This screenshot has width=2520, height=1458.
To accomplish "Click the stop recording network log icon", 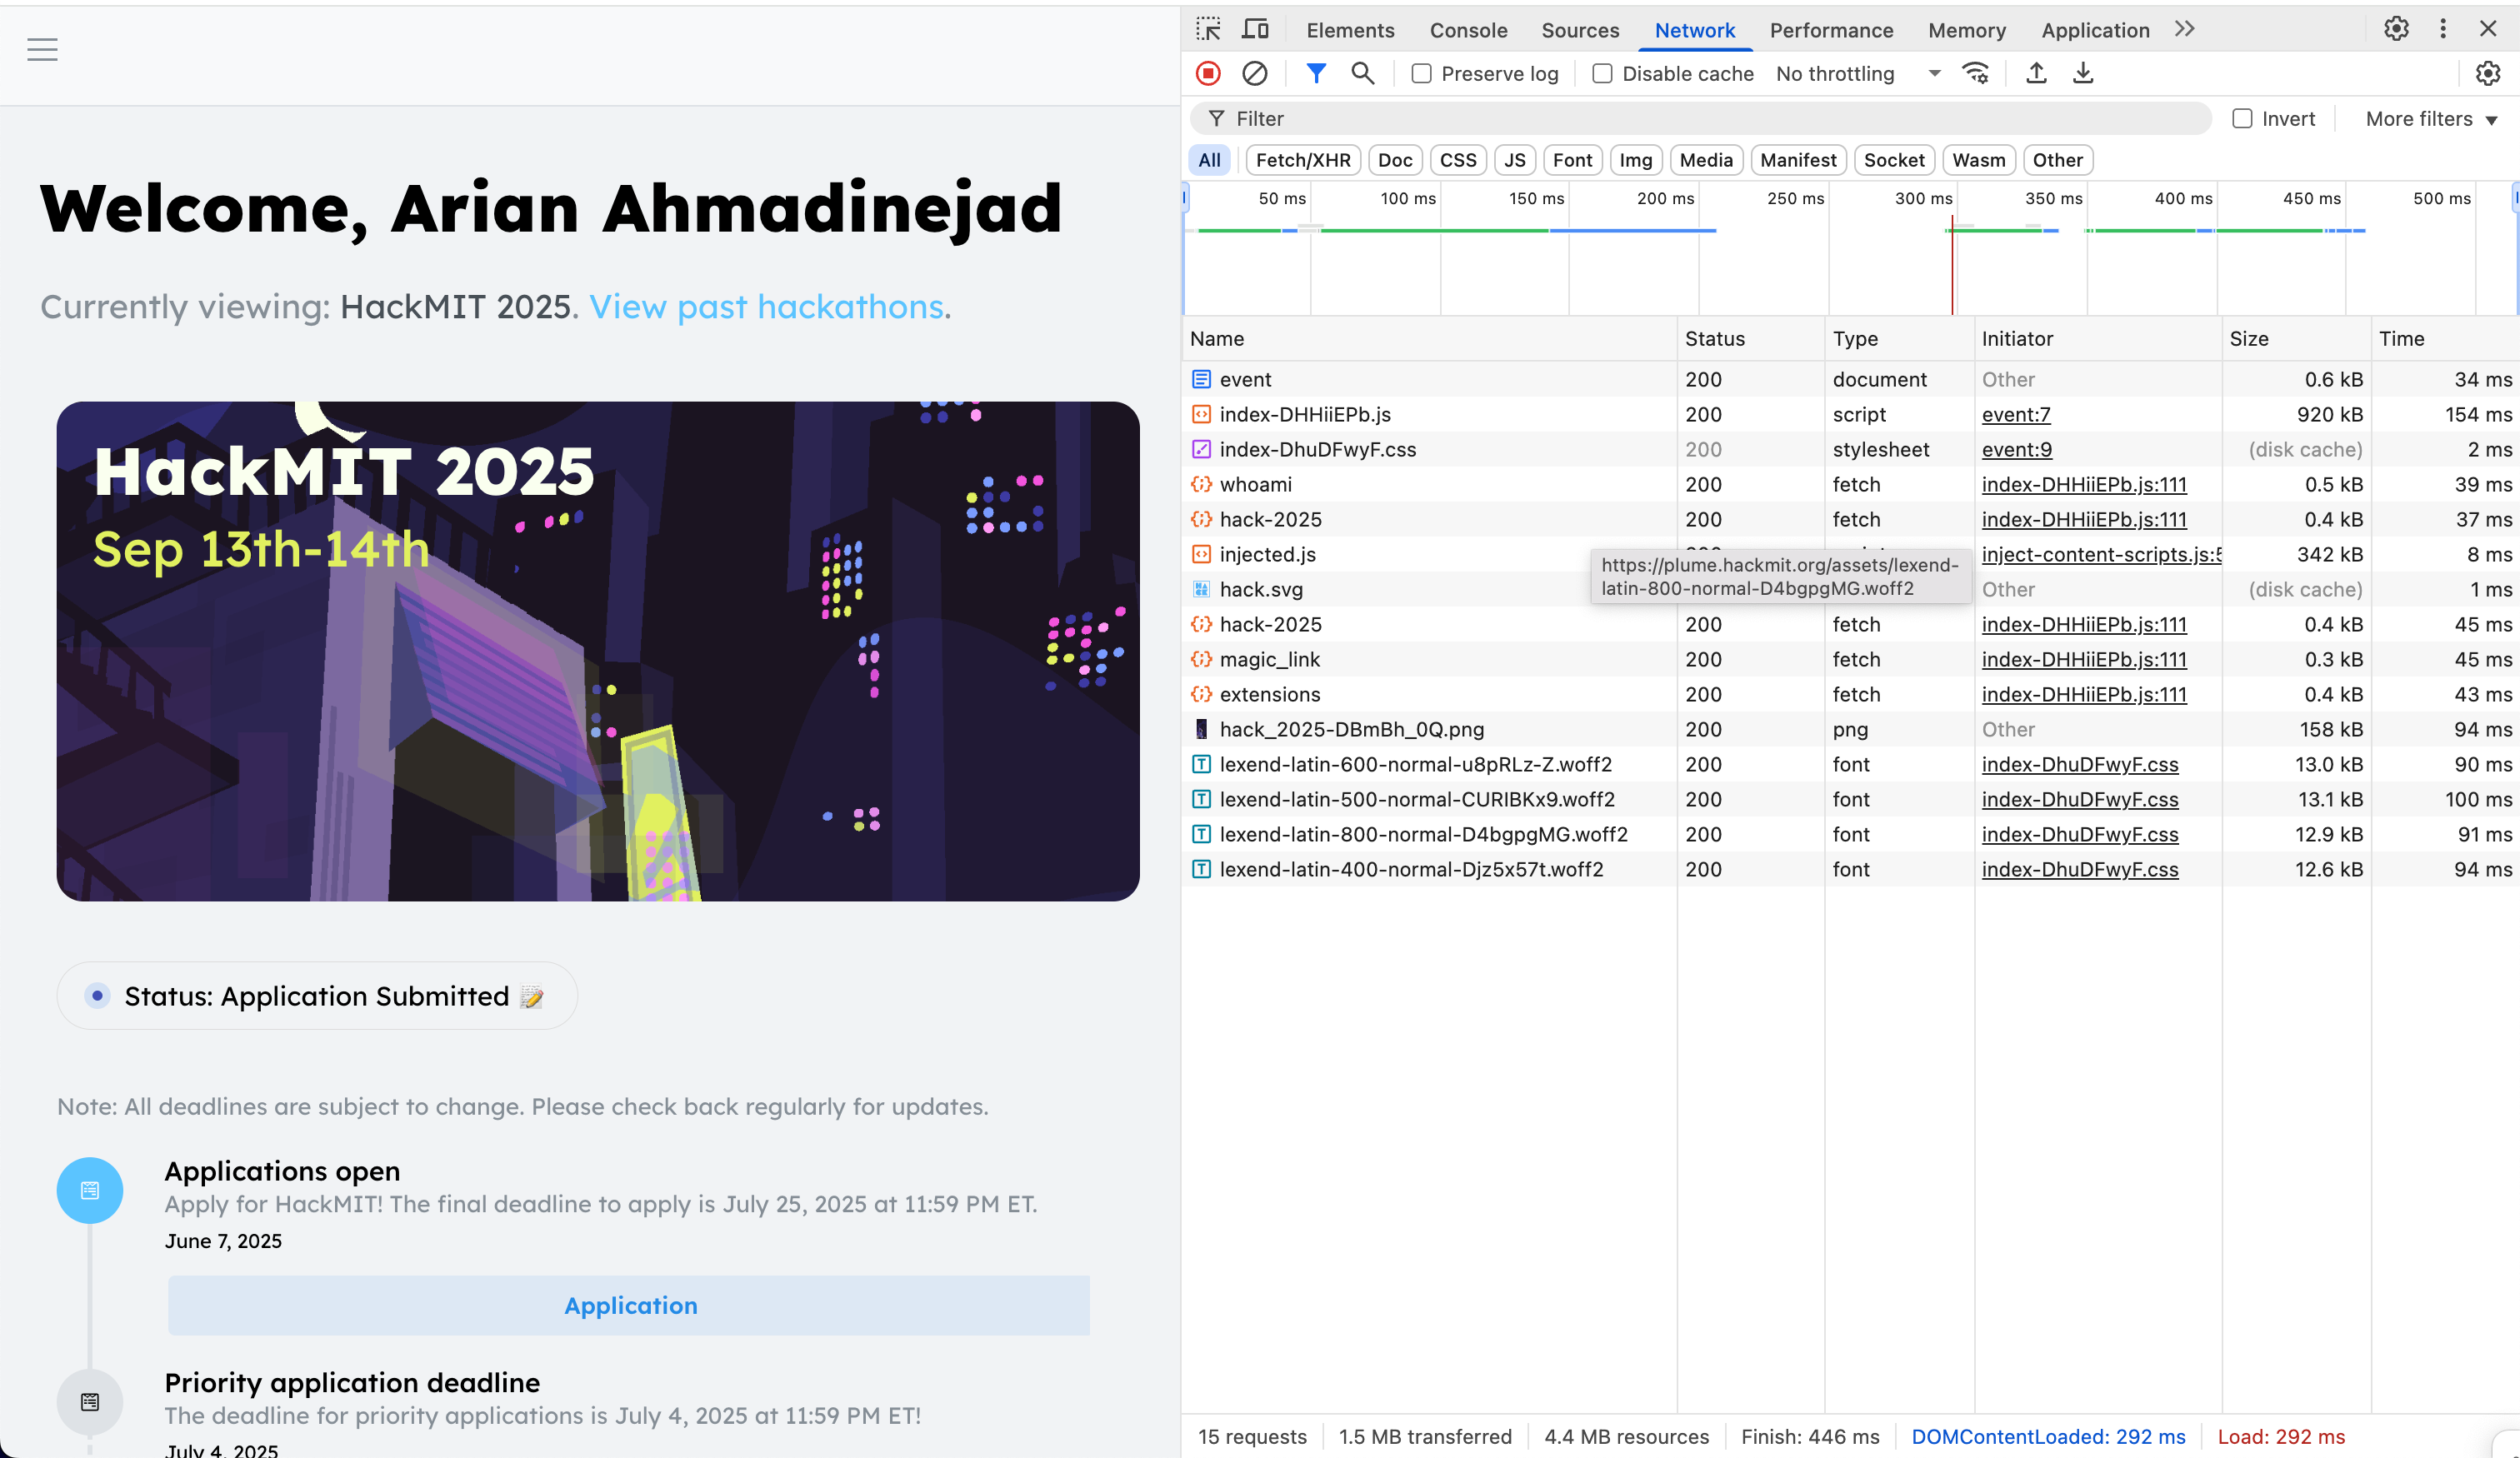I will [1208, 73].
